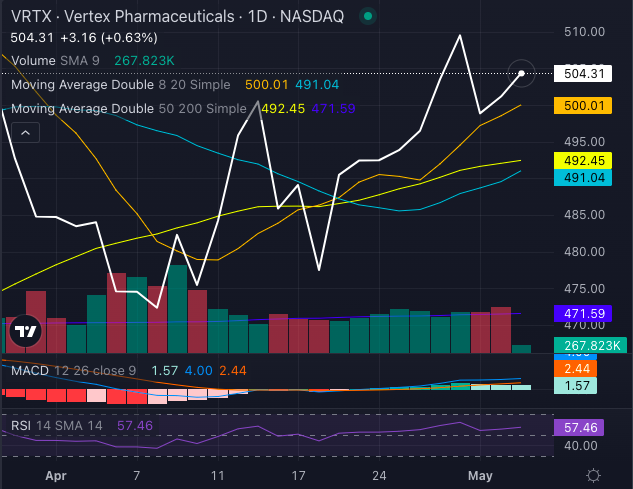Select the VRTX Vertex Pharmaceuticals symbol title

177,17
